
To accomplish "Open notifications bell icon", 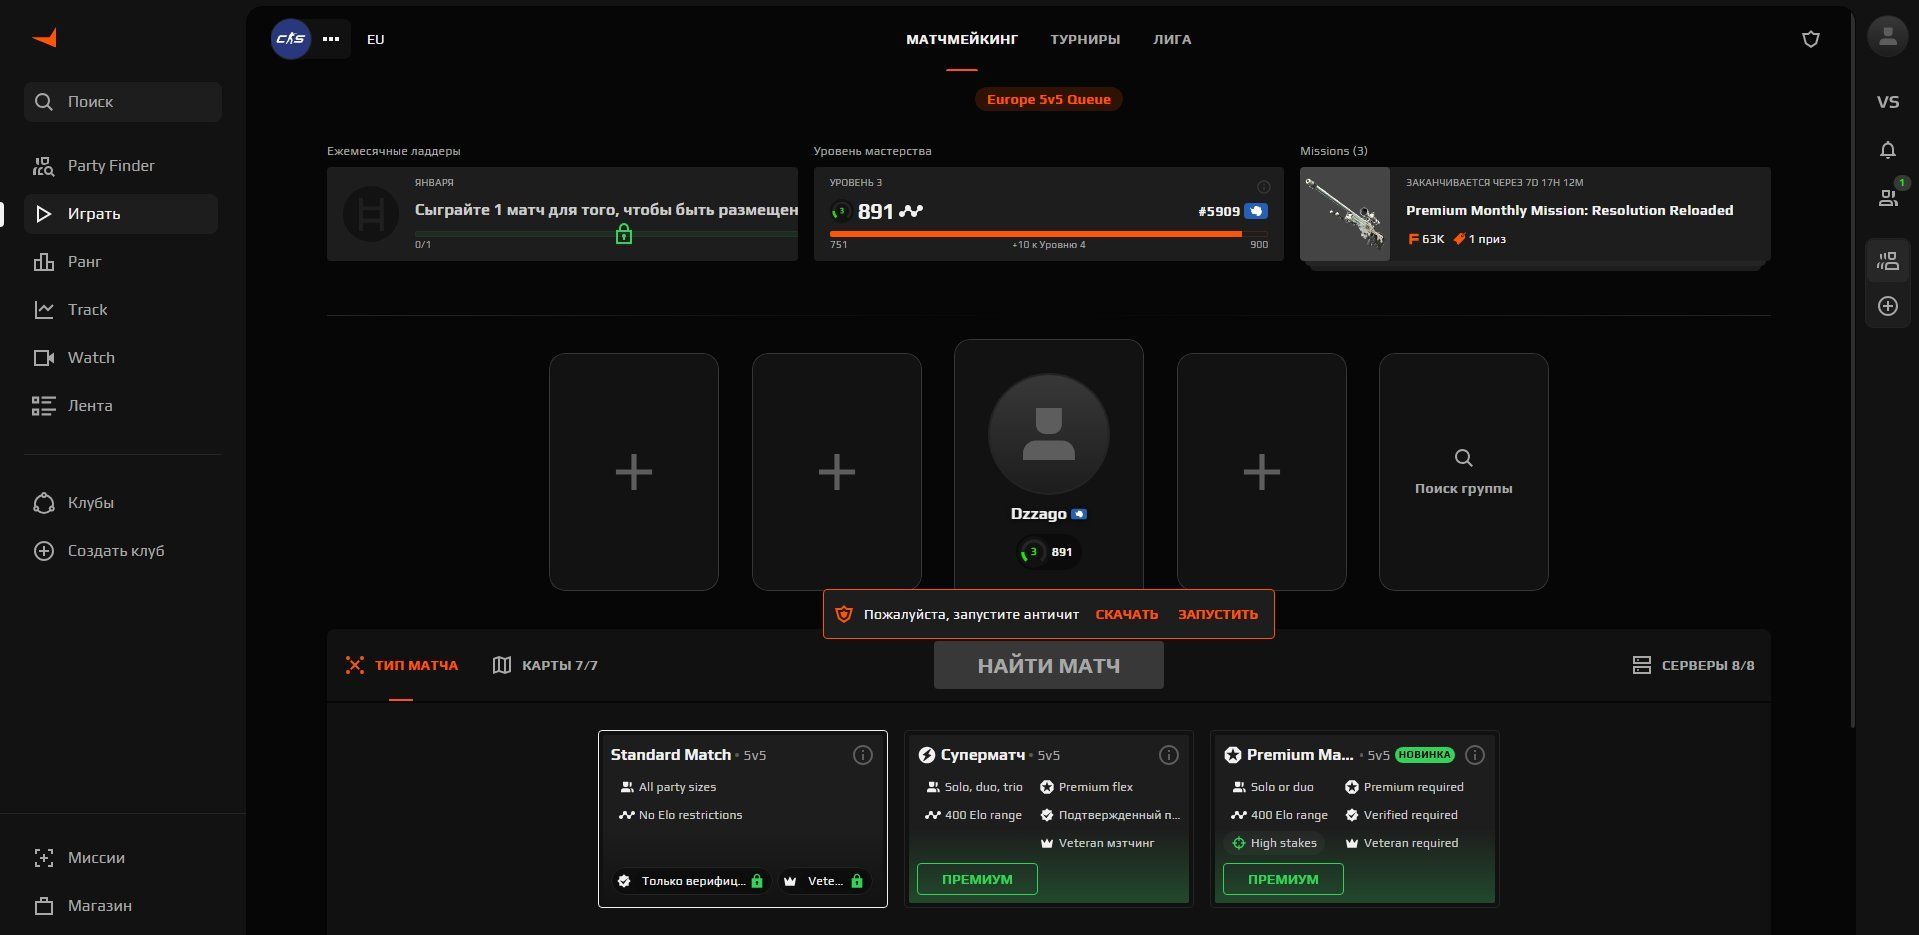I will [x=1887, y=150].
